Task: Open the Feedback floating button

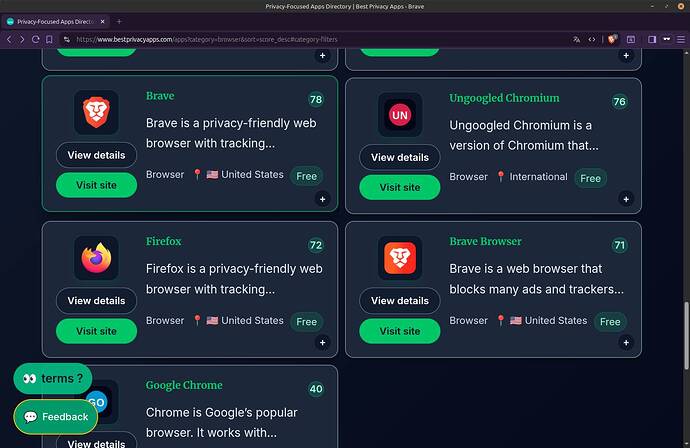Action: pyautogui.click(x=56, y=417)
